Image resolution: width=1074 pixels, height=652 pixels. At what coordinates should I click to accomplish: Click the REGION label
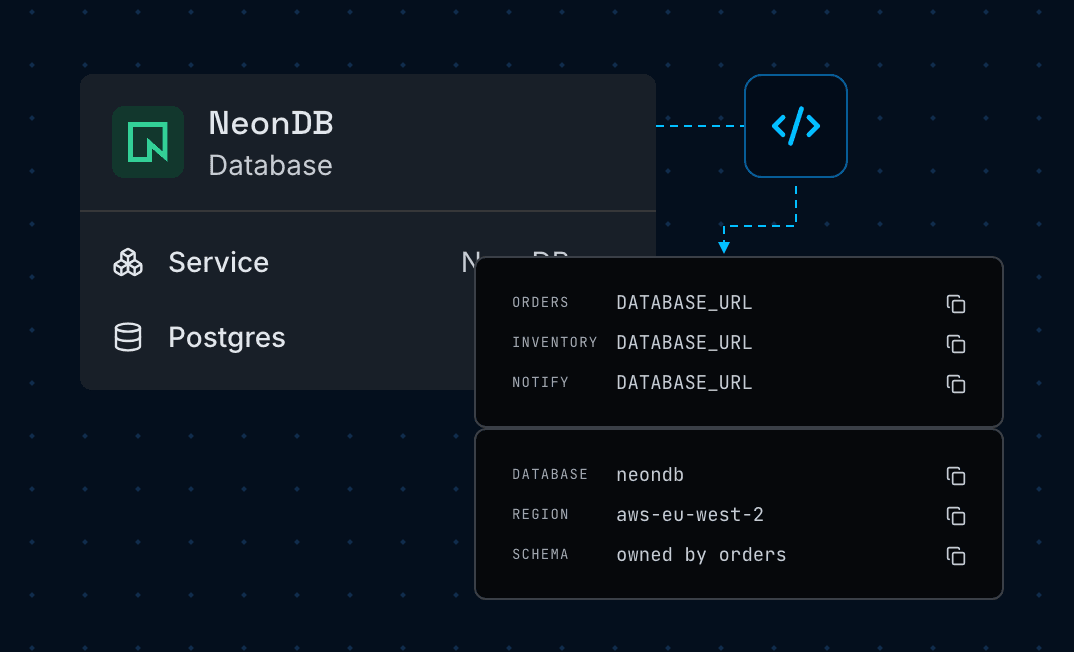[x=540, y=514]
